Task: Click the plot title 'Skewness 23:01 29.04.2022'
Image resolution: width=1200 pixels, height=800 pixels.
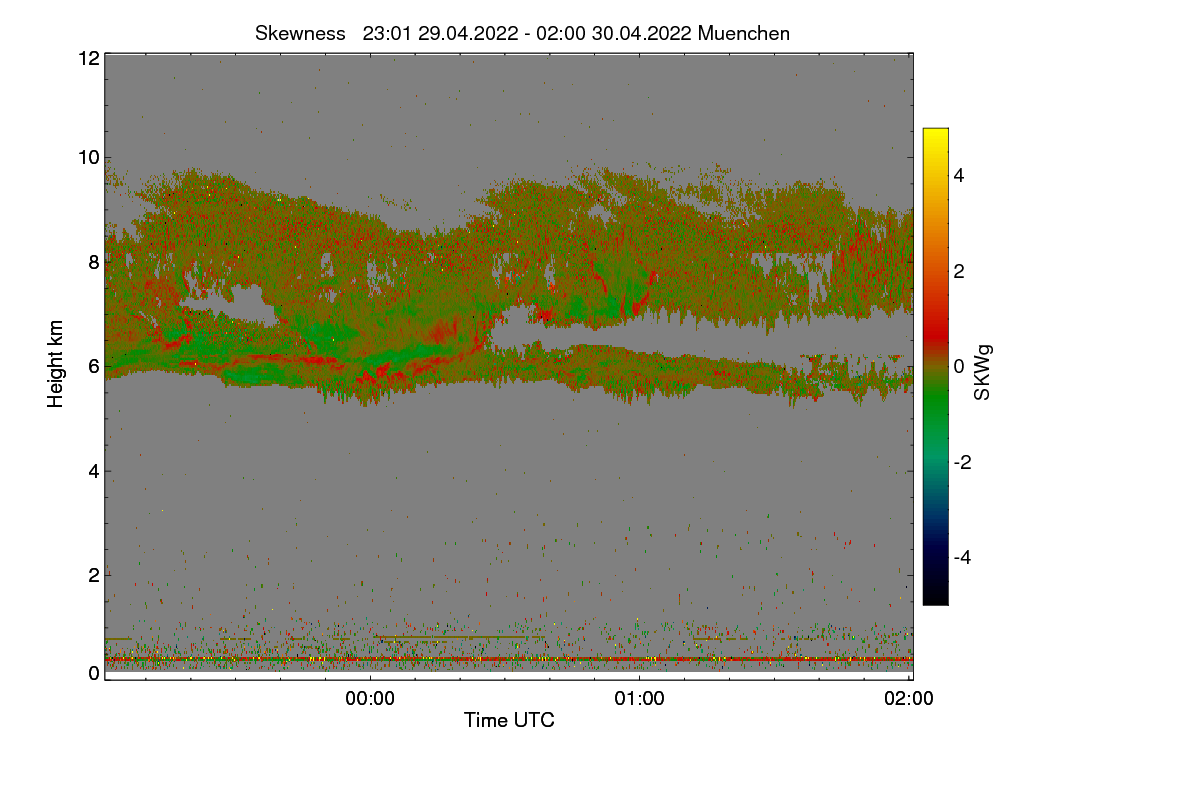Action: coord(523,33)
